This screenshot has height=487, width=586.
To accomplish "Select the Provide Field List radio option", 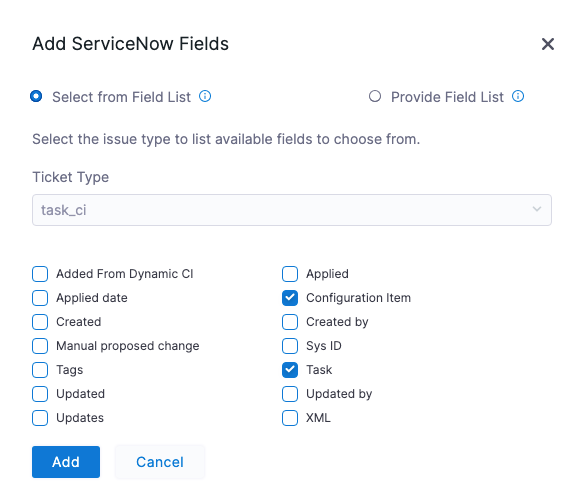I will (375, 96).
